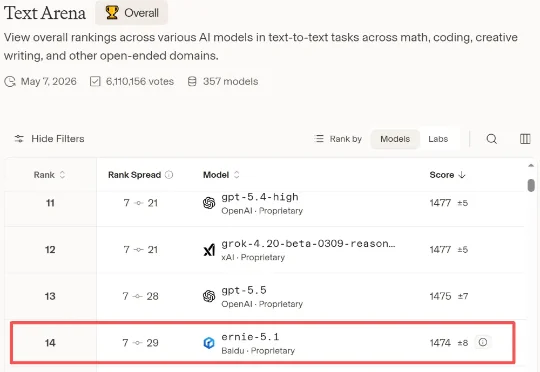
Task: Open the Overall category trophy selector
Action: click(132, 13)
